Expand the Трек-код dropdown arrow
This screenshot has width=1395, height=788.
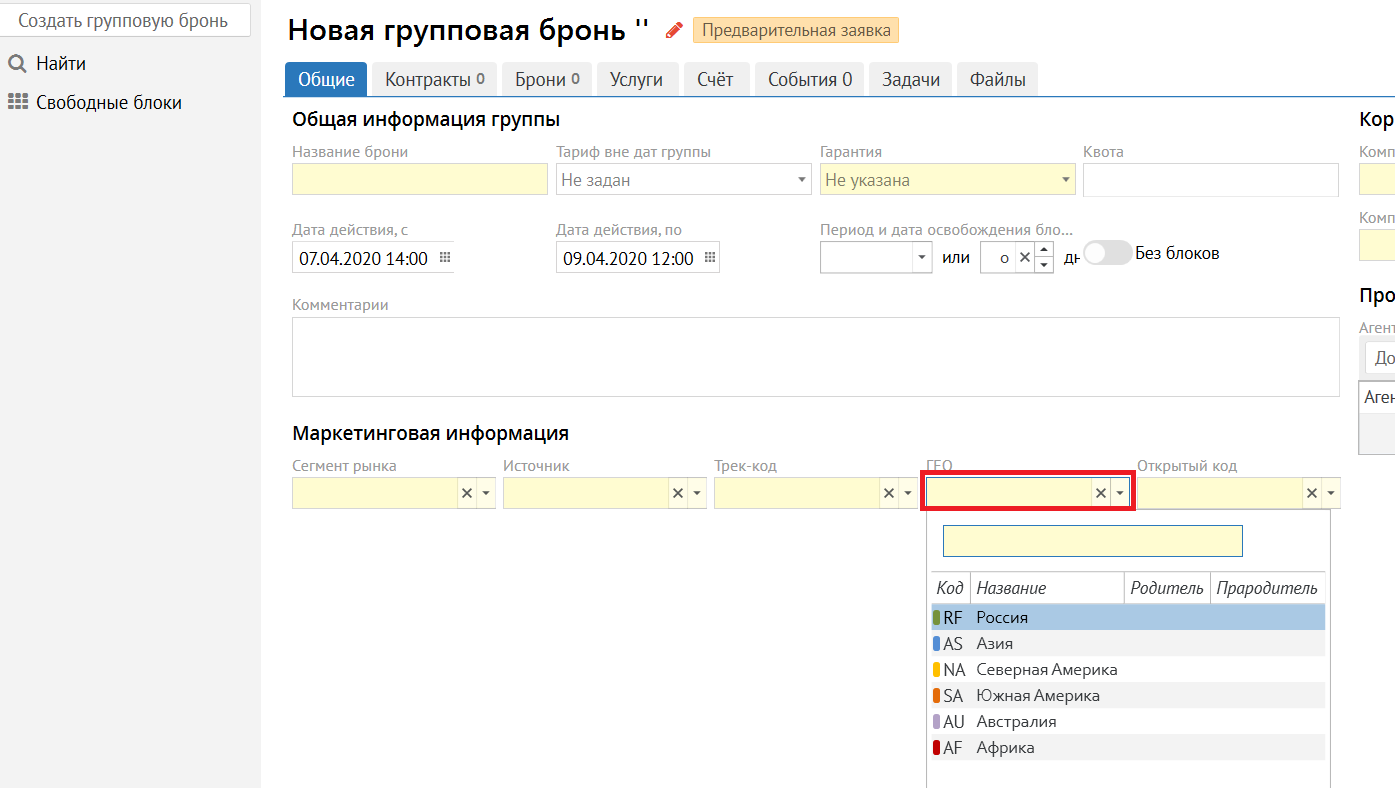[x=907, y=493]
